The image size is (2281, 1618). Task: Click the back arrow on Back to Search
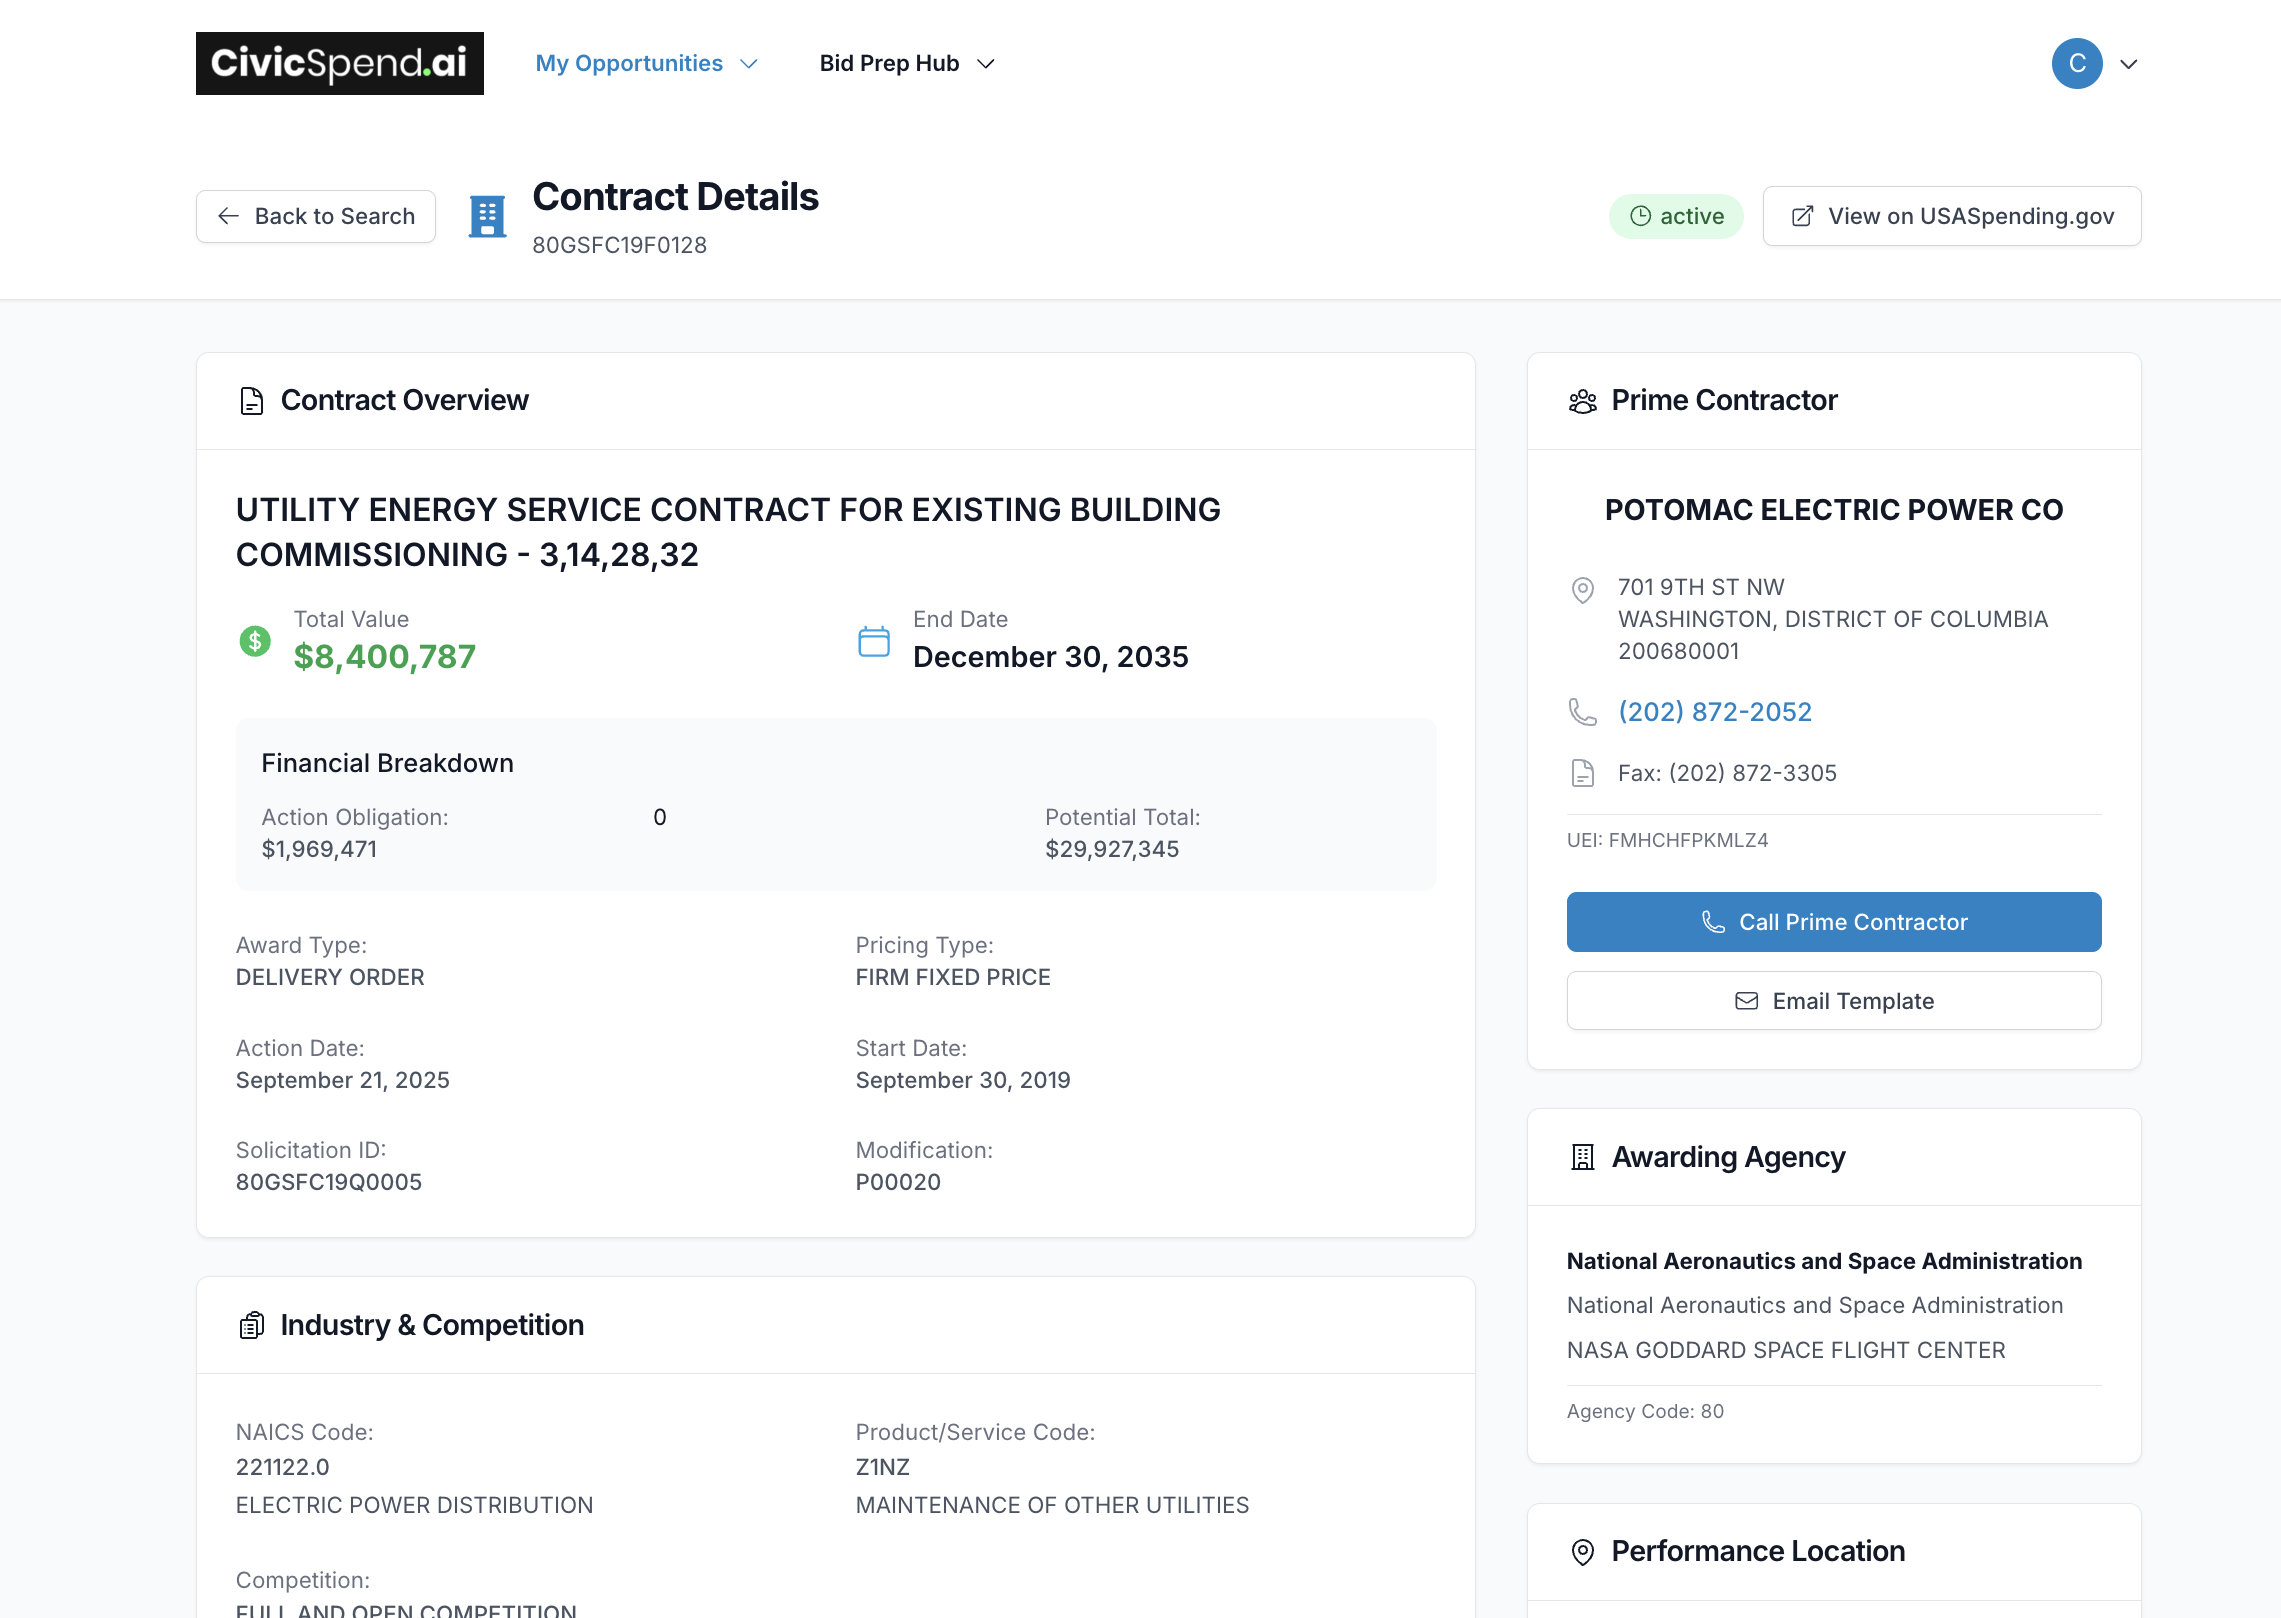[229, 216]
